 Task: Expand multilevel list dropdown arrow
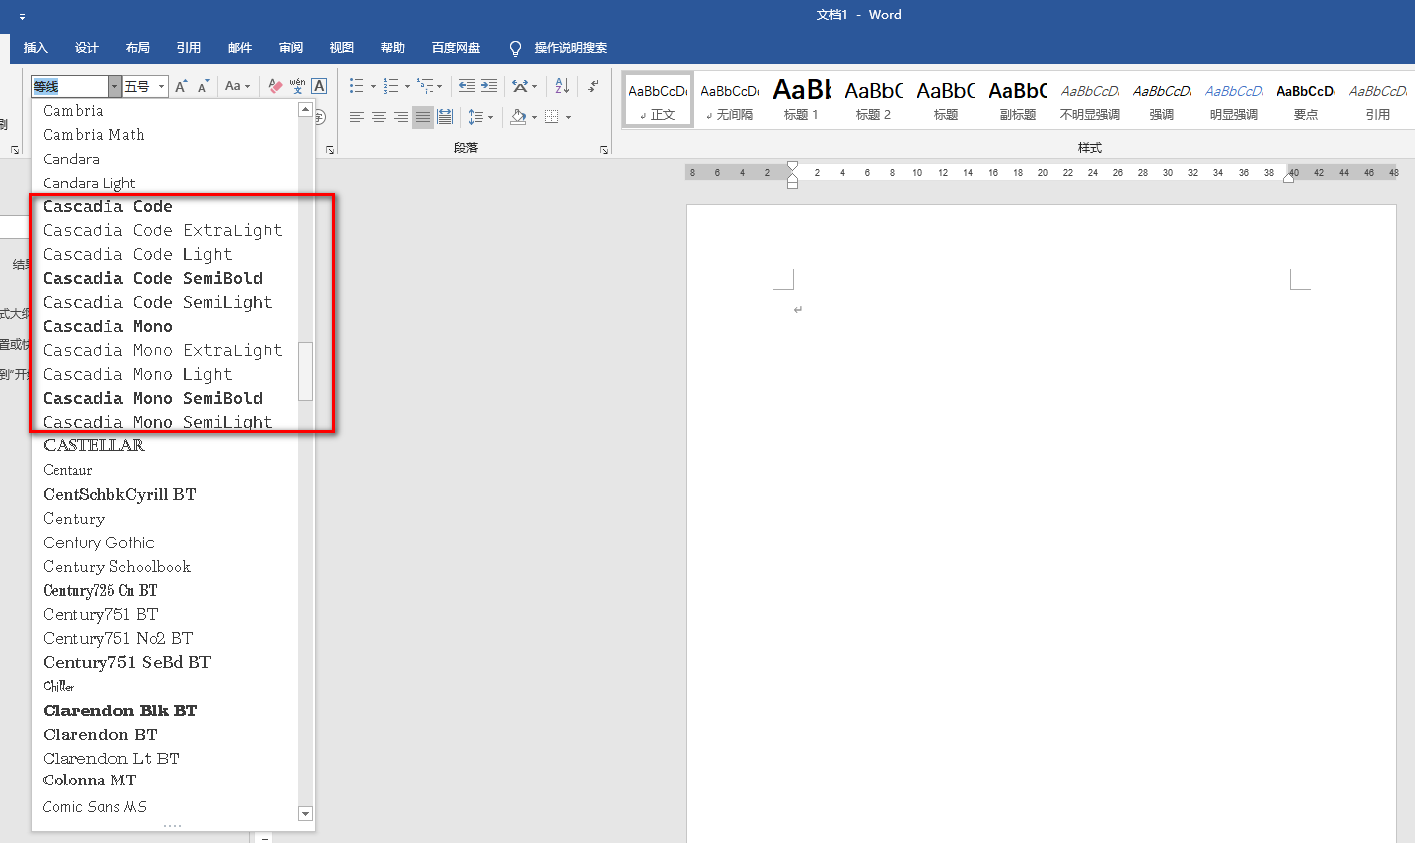[440, 86]
